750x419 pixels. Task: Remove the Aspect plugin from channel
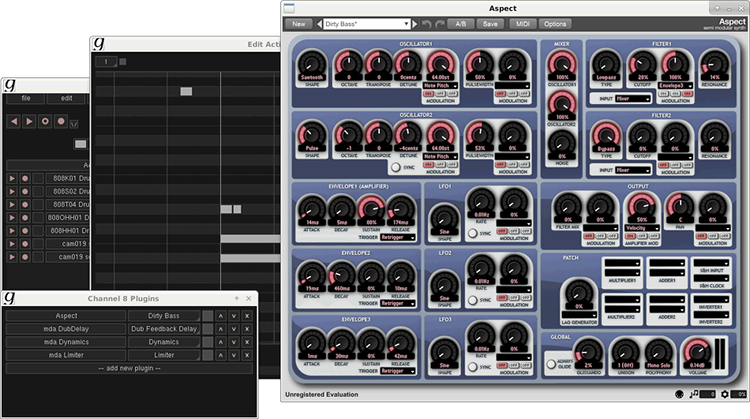click(247, 316)
